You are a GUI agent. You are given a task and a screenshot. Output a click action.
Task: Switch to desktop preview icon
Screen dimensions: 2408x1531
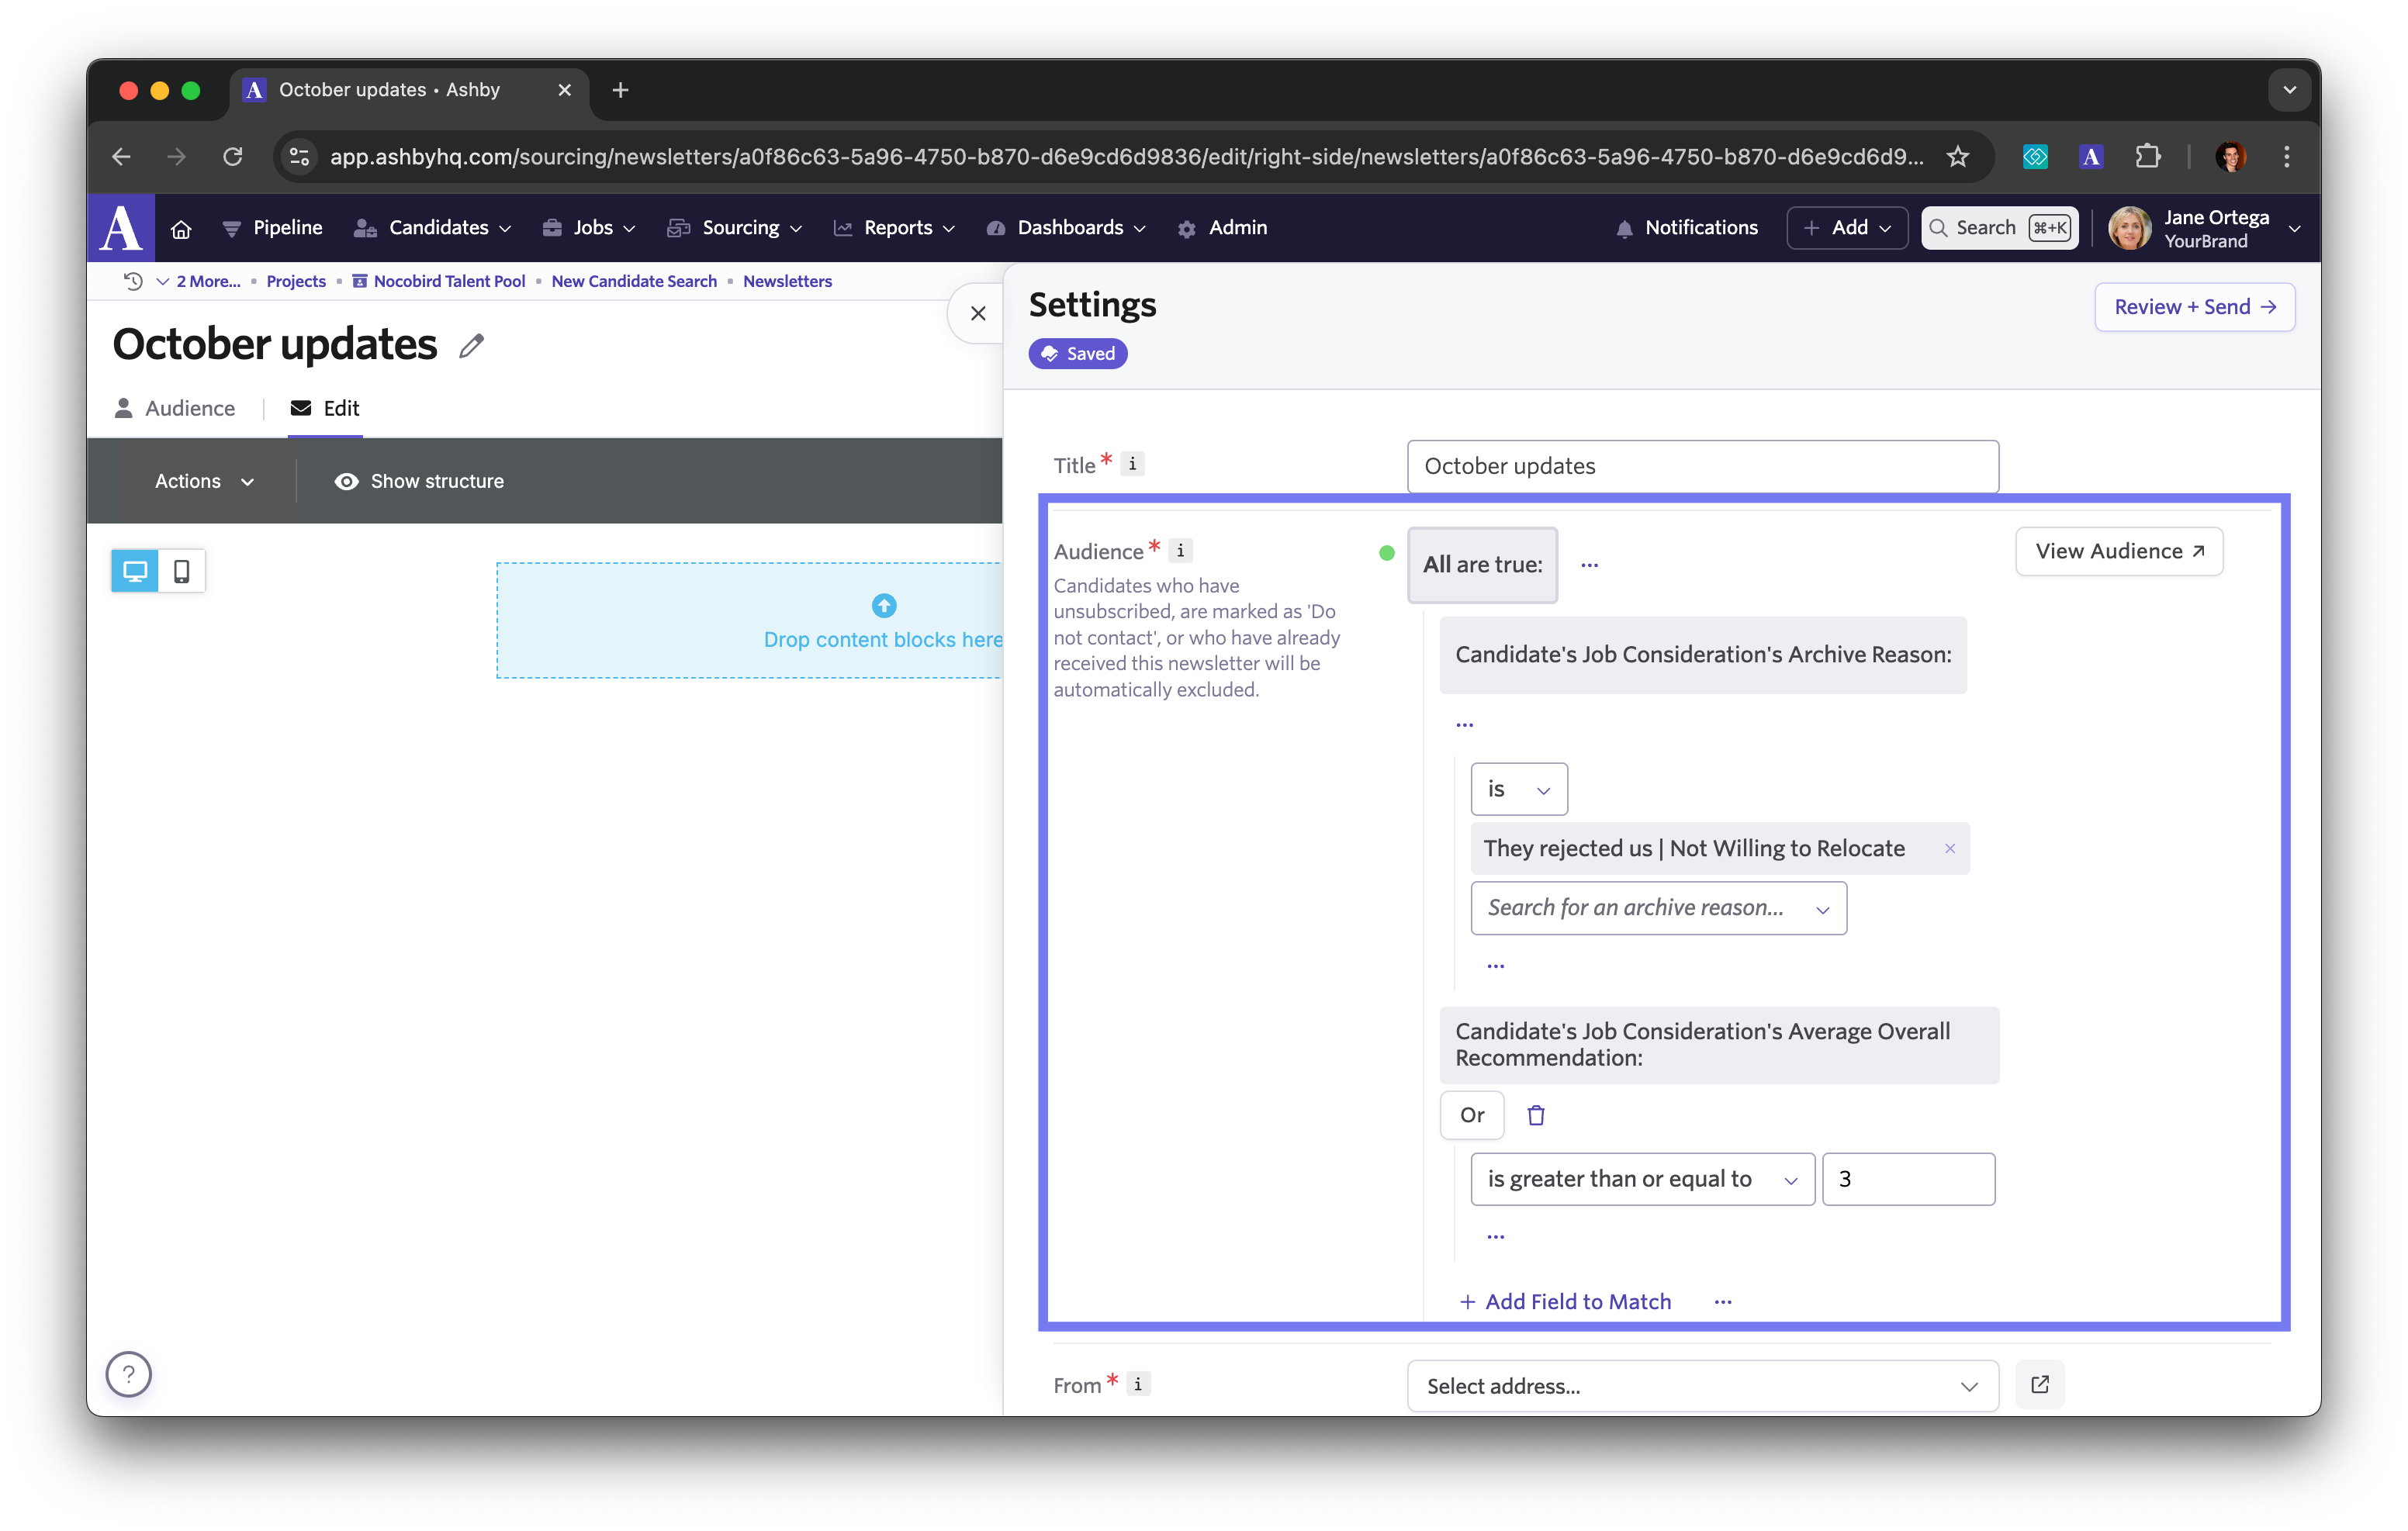[x=135, y=571]
